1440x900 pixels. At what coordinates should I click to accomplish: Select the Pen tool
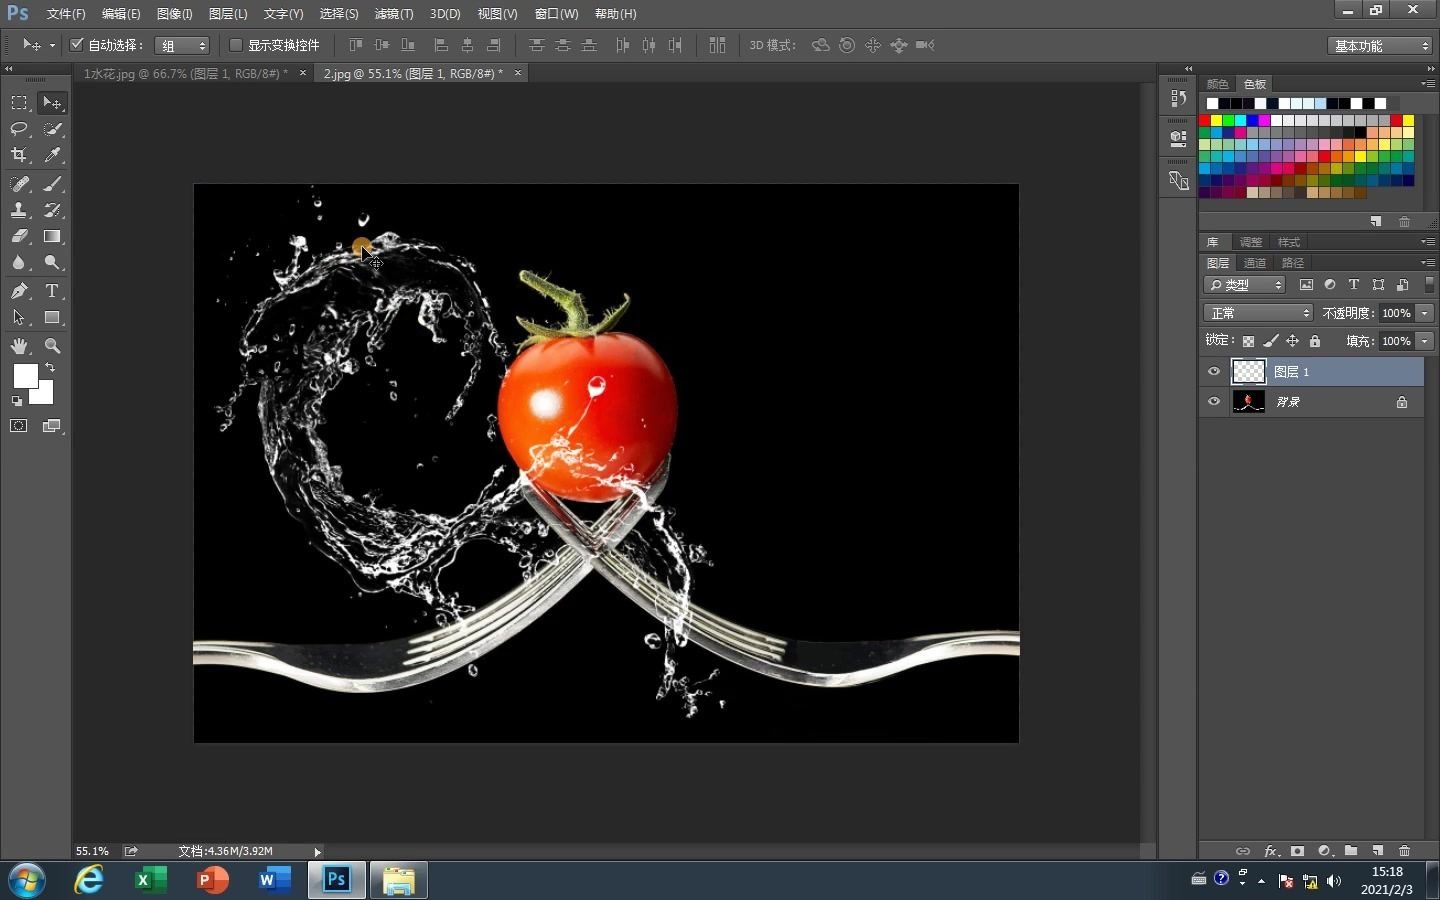click(x=19, y=291)
